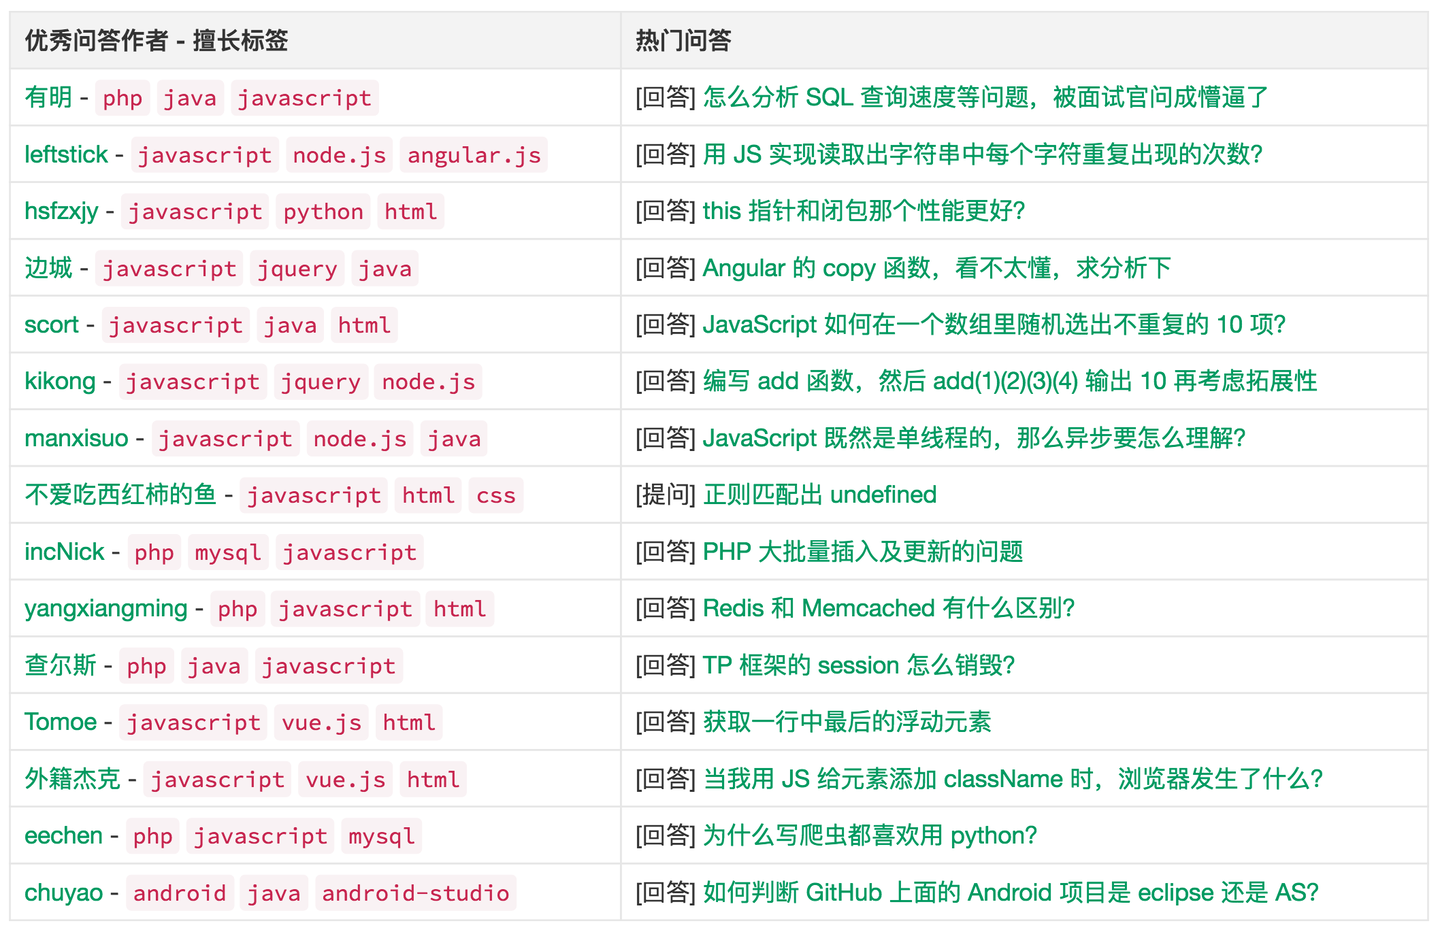The width and height of the screenshot is (1440, 932).
Task: Open eechen author link
Action: click(x=63, y=835)
